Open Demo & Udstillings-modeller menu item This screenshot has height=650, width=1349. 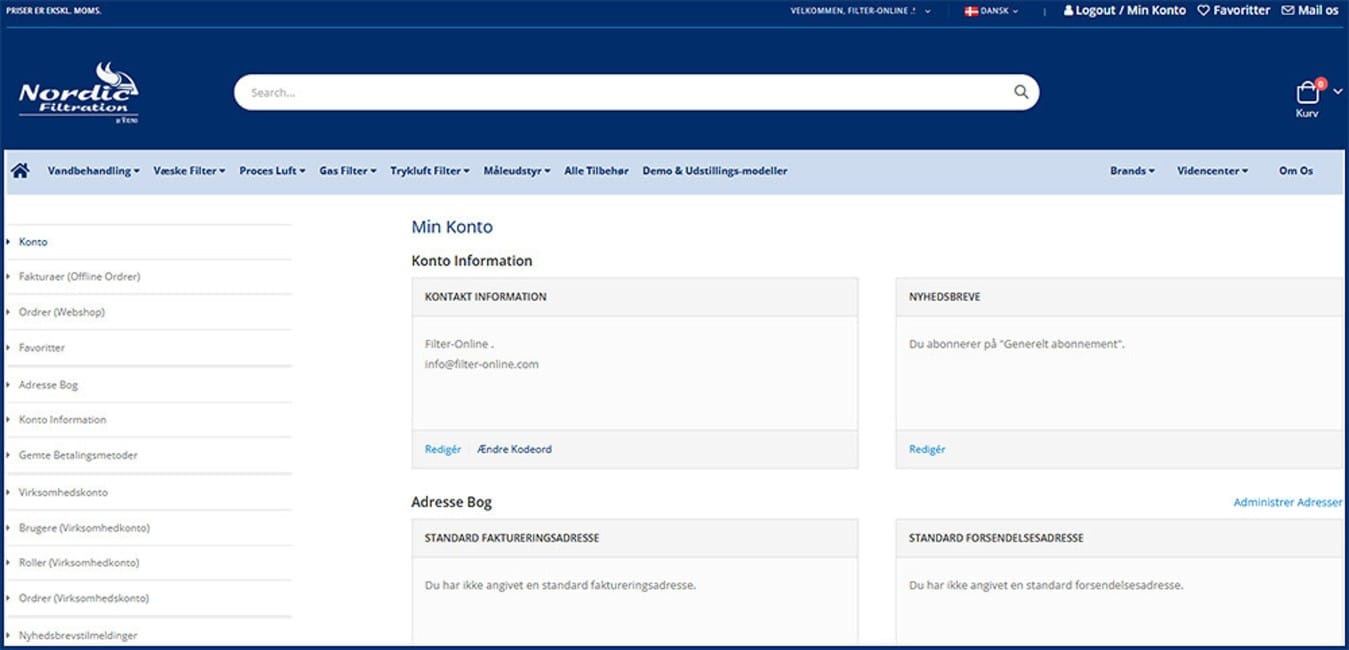[x=715, y=171]
